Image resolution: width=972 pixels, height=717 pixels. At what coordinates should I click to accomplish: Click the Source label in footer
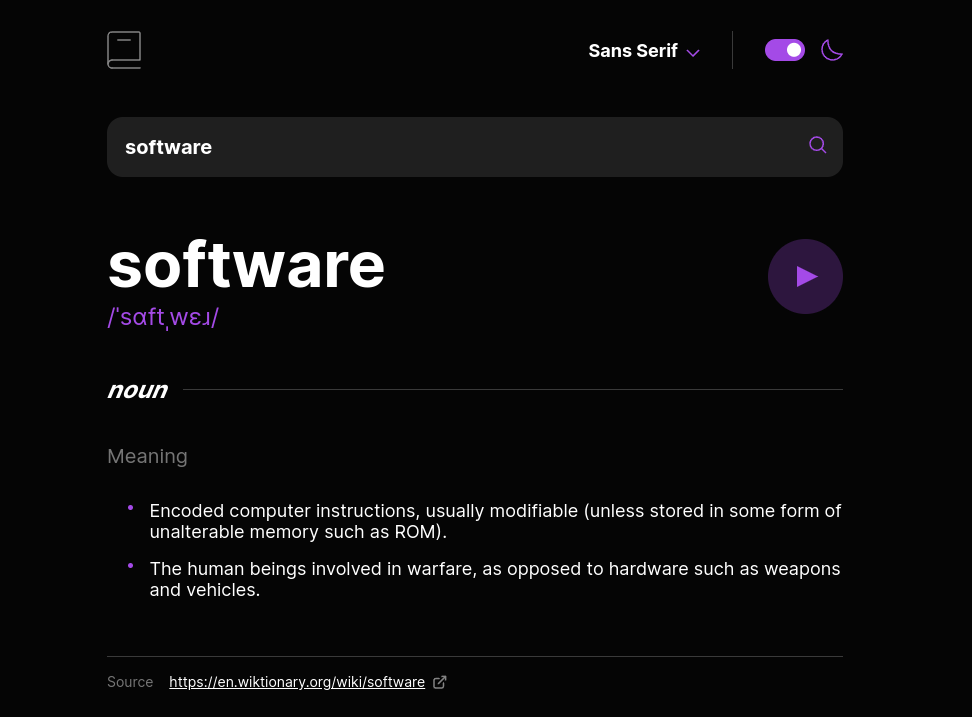[x=130, y=682]
